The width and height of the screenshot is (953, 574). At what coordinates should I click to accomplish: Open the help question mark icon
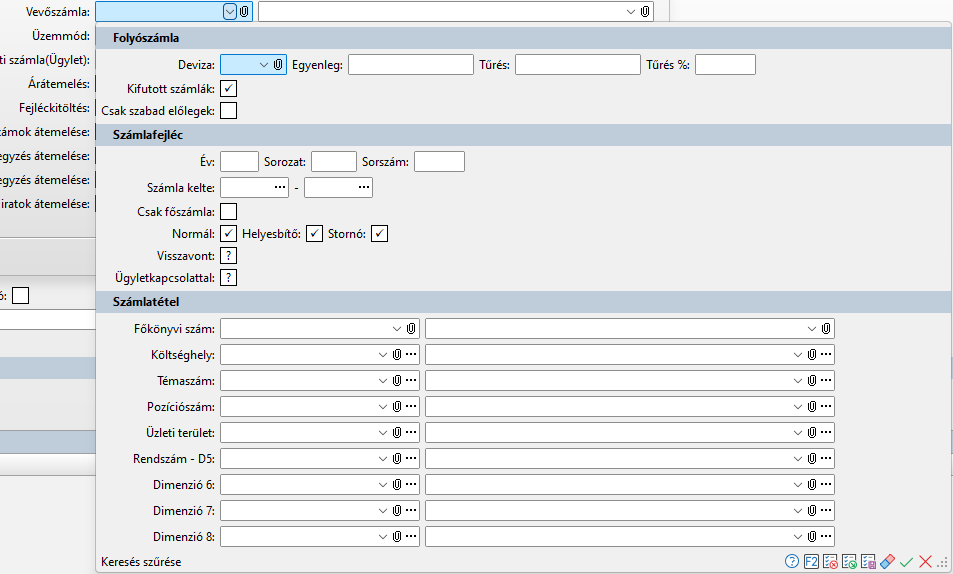[792, 561]
